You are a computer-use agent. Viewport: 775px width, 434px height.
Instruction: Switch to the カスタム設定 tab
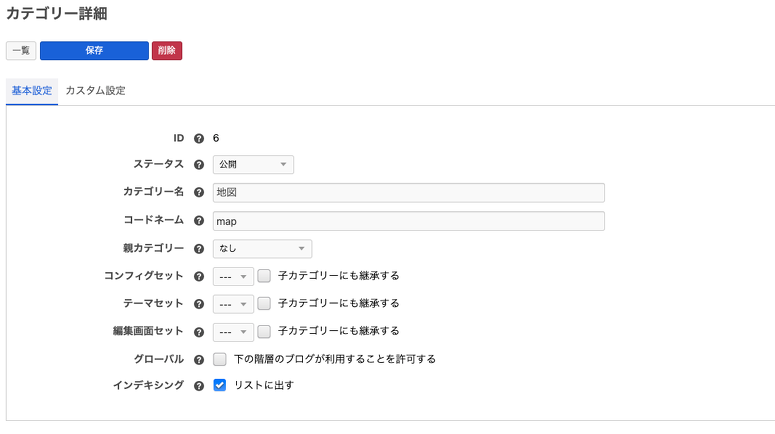click(95, 91)
